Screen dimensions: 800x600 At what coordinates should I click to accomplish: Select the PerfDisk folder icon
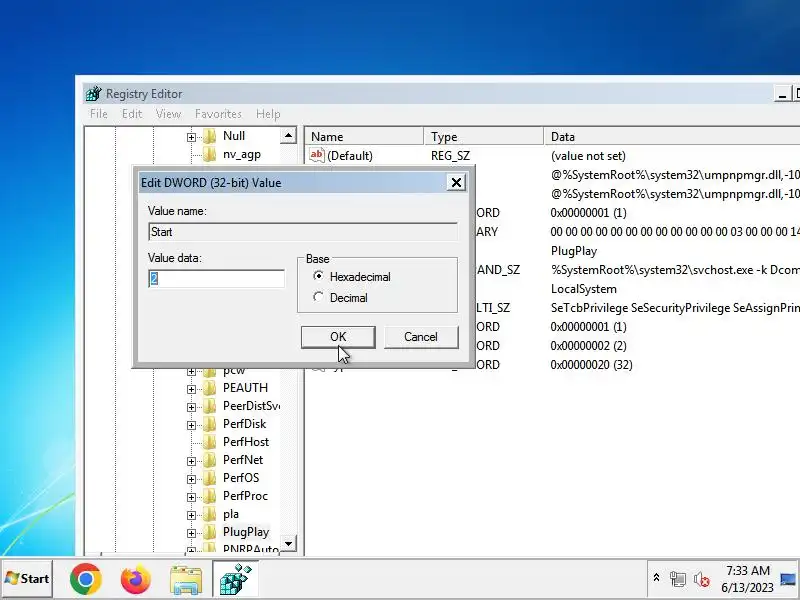coord(209,423)
